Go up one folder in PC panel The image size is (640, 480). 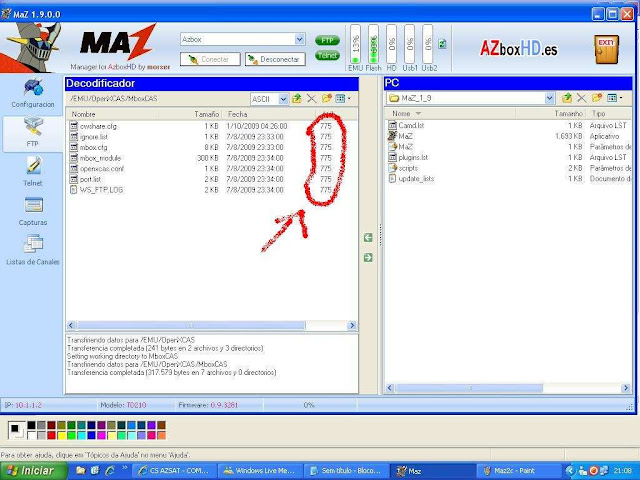(x=567, y=98)
